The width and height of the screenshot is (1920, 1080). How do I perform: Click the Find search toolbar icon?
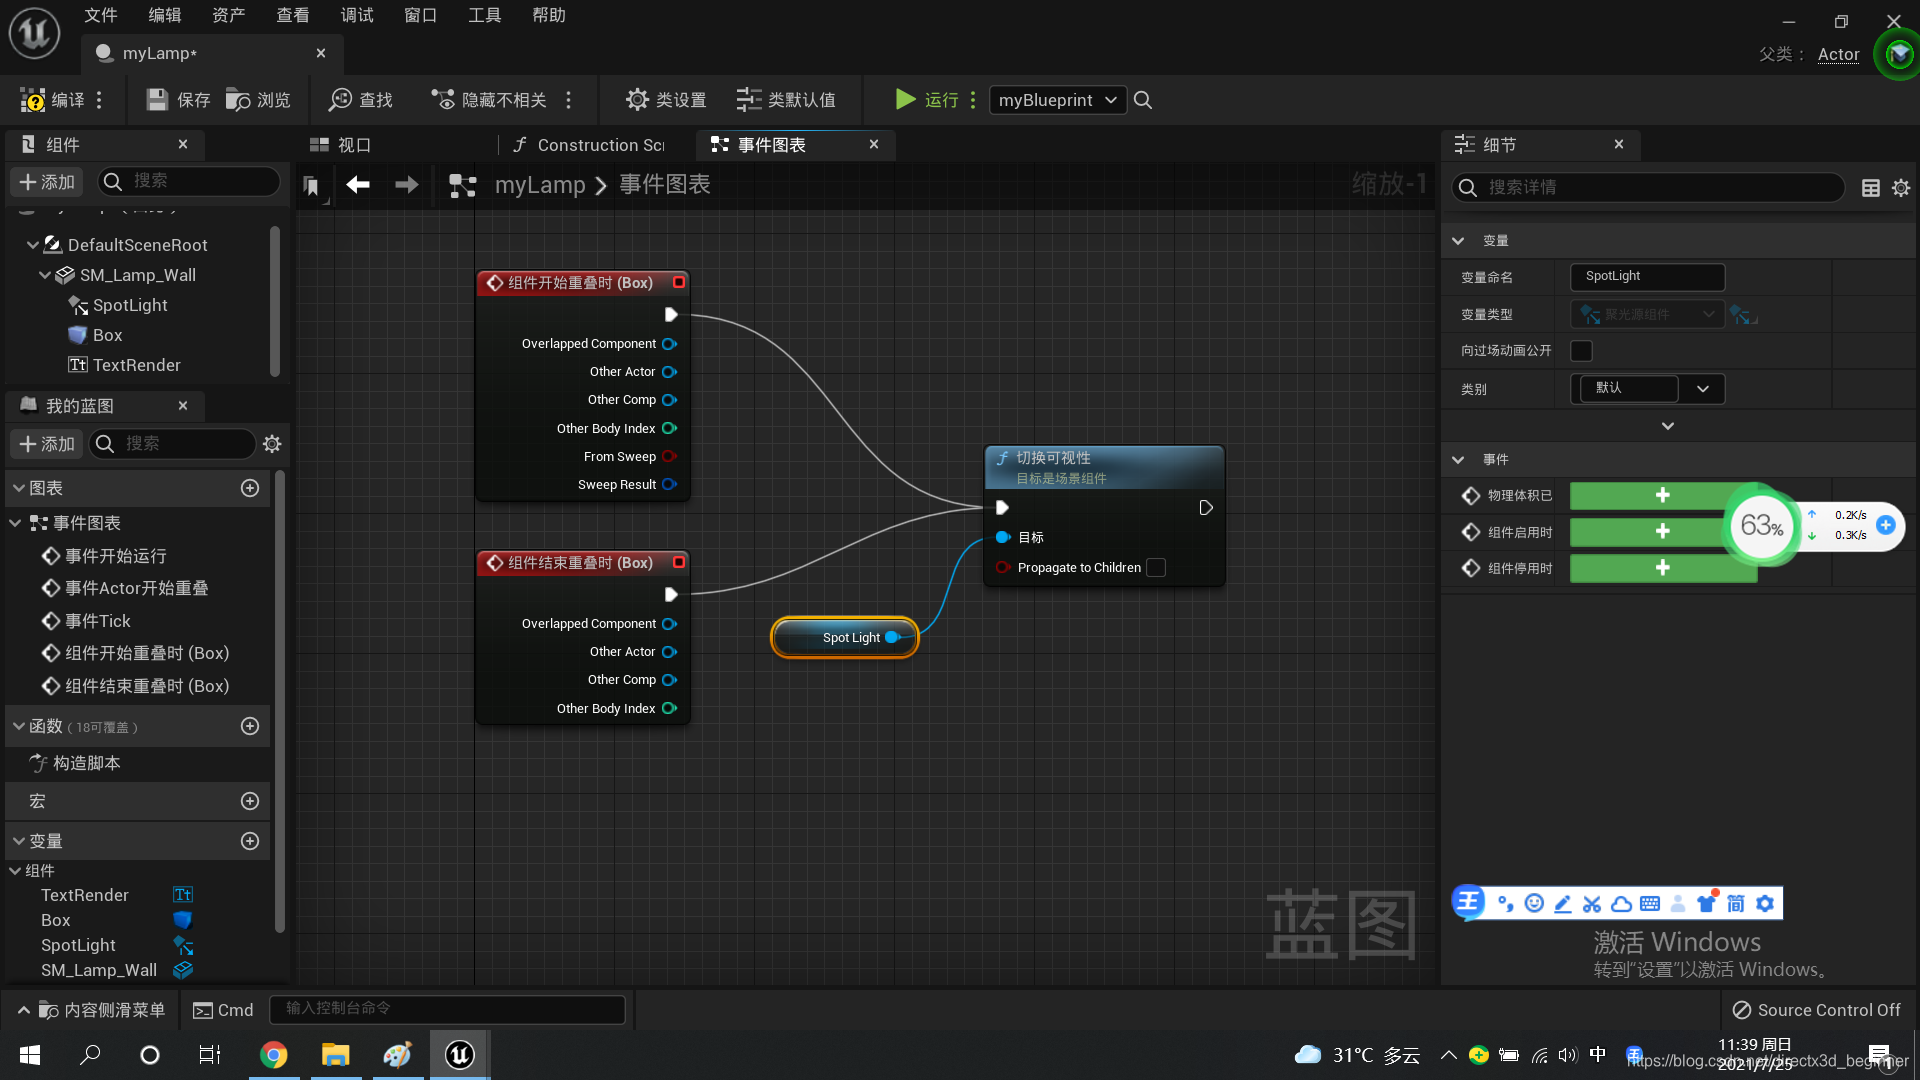(x=341, y=100)
